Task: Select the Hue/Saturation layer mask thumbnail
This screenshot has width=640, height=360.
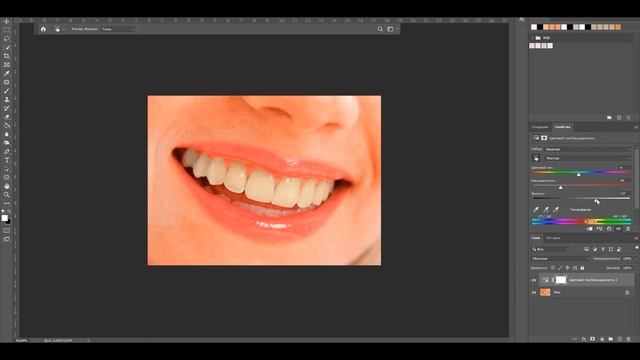Action: pyautogui.click(x=561, y=280)
